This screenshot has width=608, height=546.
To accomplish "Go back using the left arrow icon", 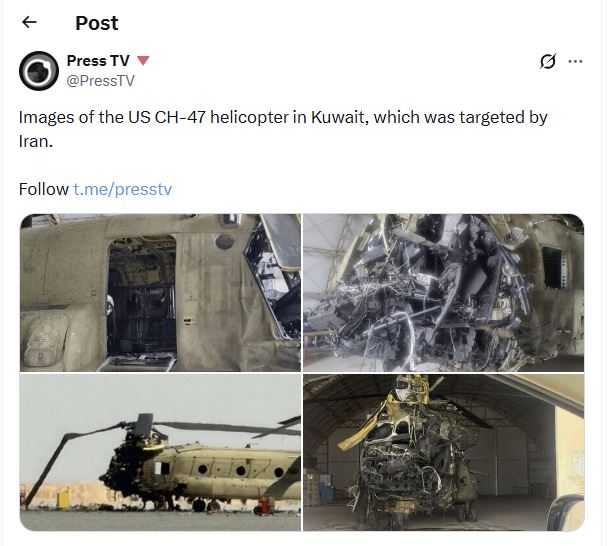I will 29,22.
